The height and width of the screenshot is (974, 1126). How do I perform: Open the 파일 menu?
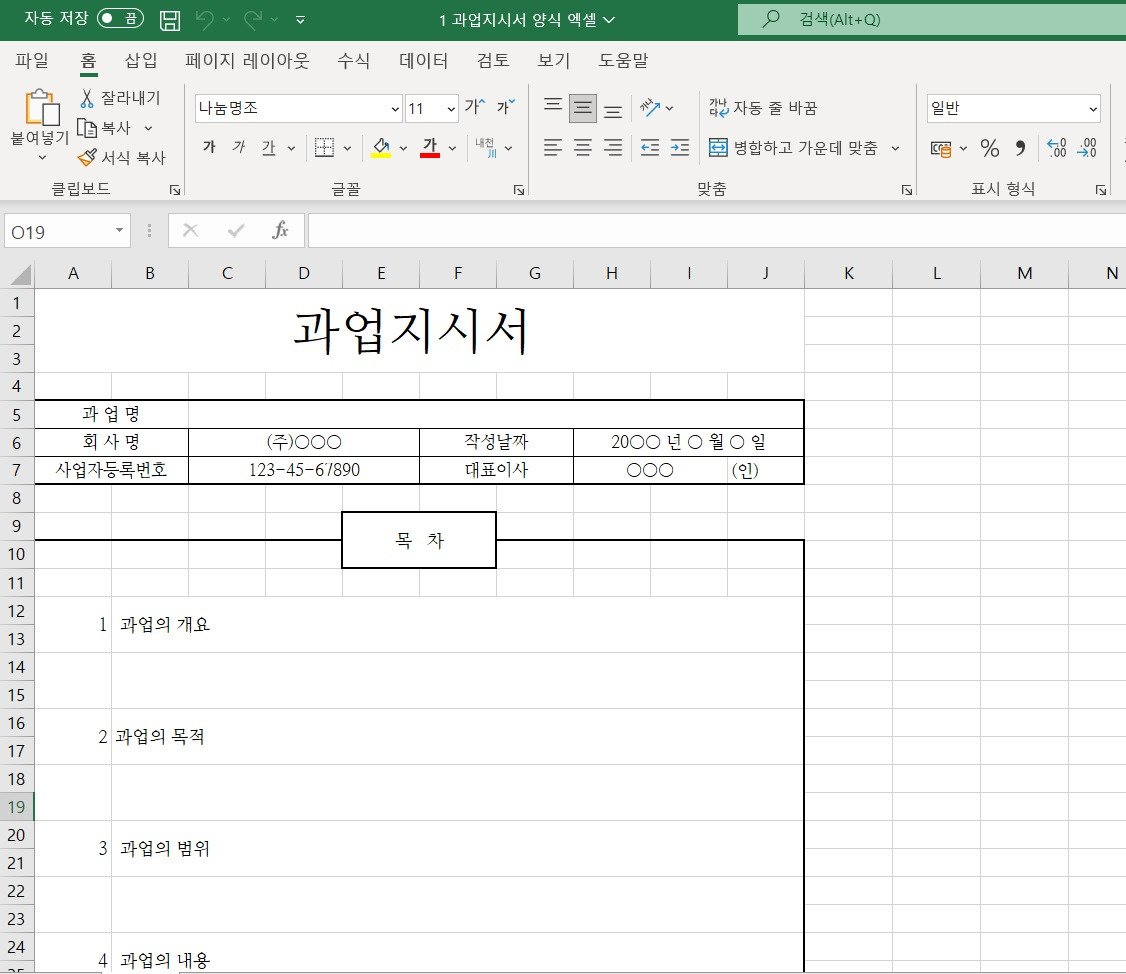31,61
